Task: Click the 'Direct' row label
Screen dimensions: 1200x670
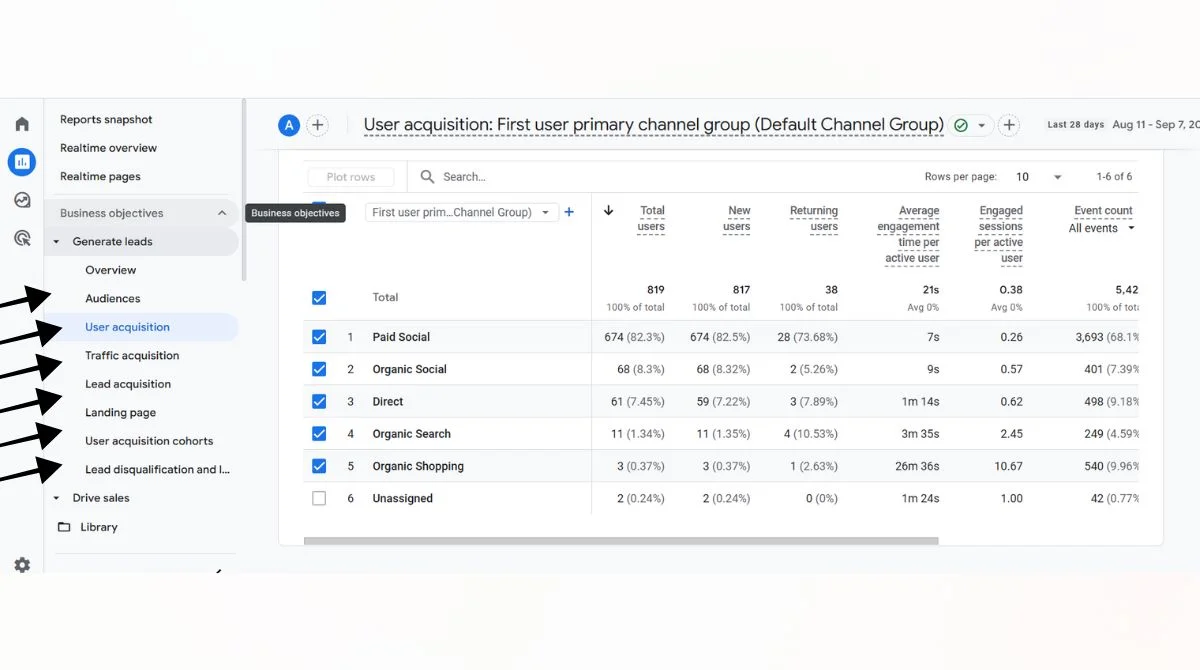Action: tap(388, 402)
